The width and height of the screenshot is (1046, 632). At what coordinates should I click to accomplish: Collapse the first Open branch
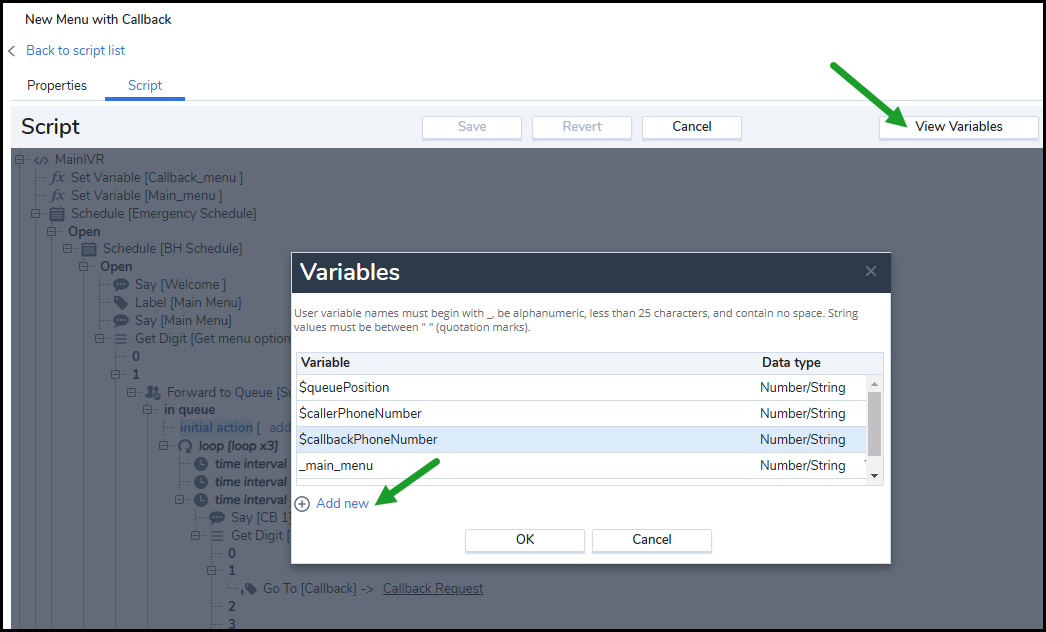click(51, 232)
